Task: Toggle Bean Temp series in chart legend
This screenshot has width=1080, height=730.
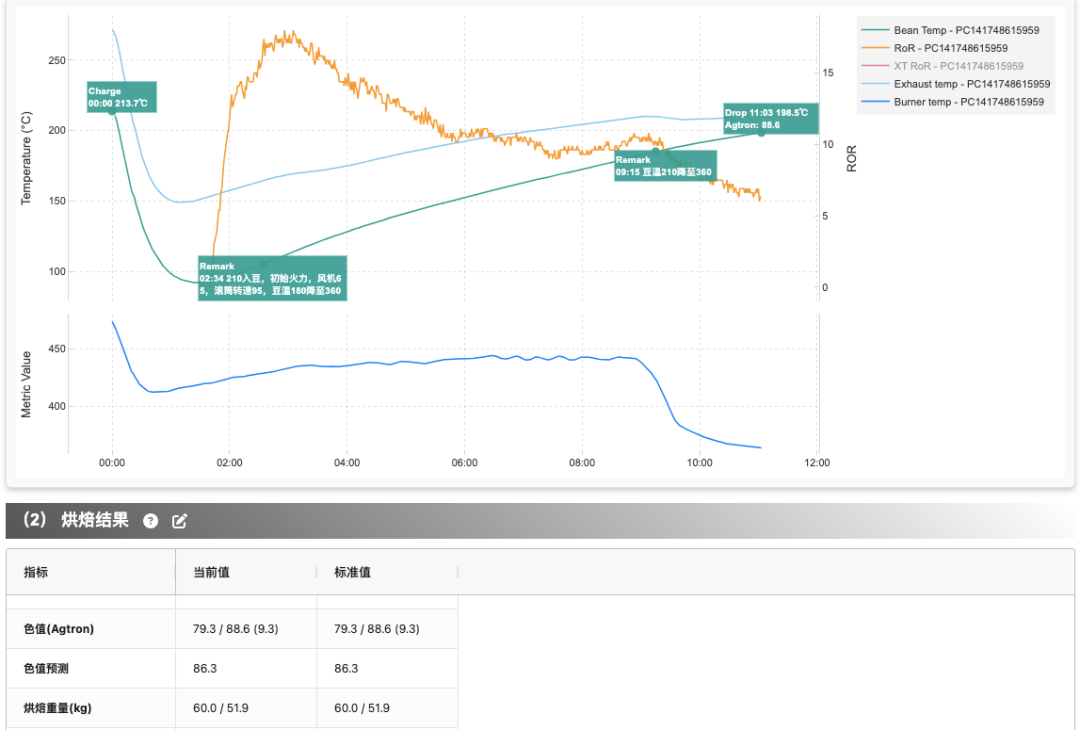Action: point(951,30)
